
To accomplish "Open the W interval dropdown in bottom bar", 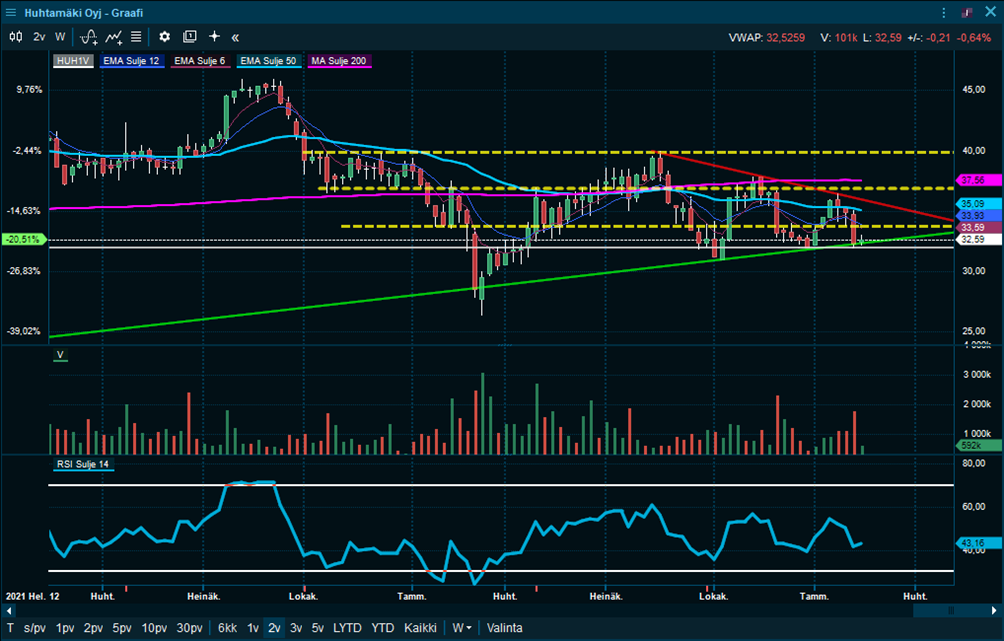I will tap(462, 628).
